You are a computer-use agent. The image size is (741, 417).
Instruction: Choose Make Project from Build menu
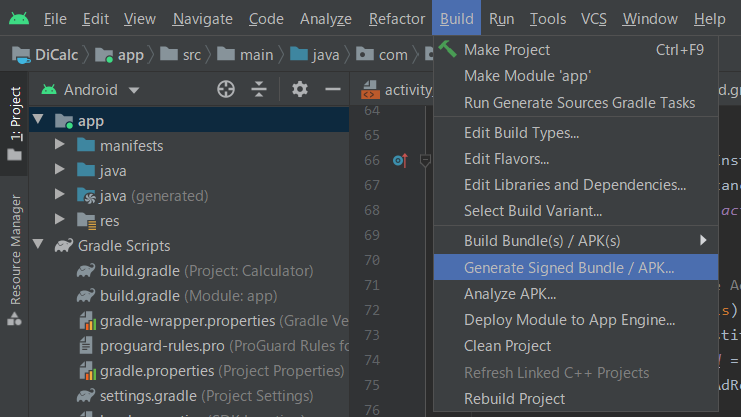[576, 50]
